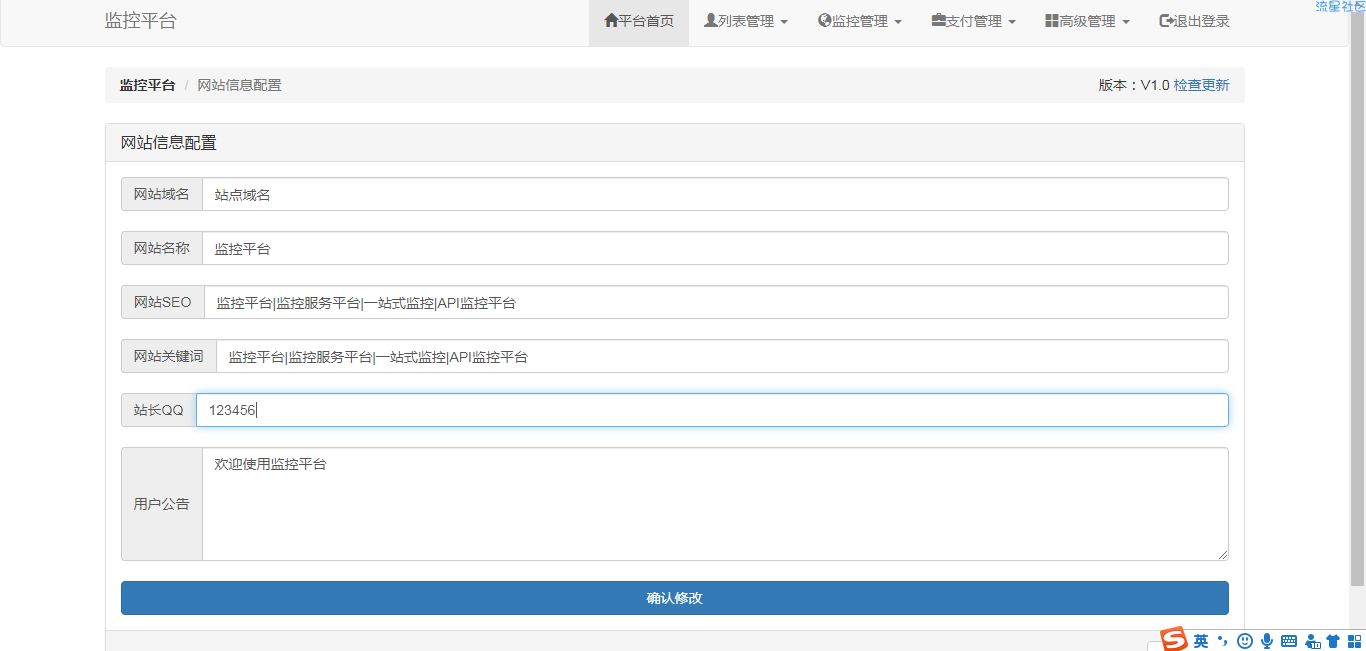
Task: Click the IME user account icon
Action: [x=1312, y=641]
